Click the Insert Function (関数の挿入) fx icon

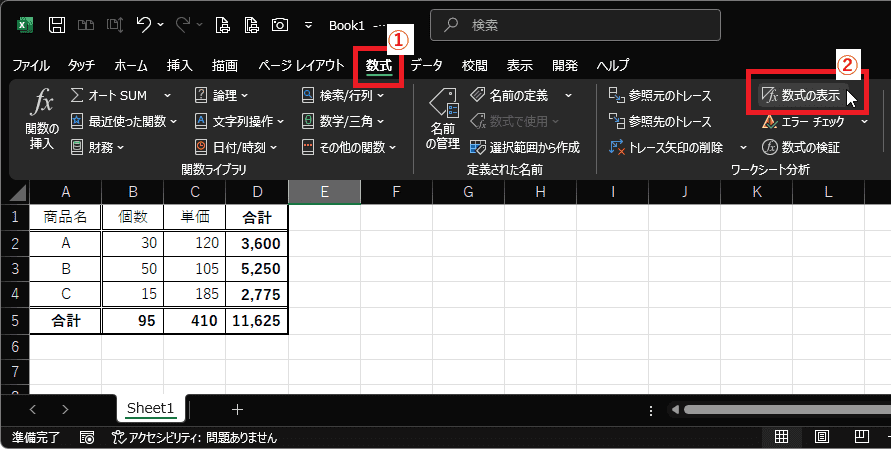tap(42, 102)
